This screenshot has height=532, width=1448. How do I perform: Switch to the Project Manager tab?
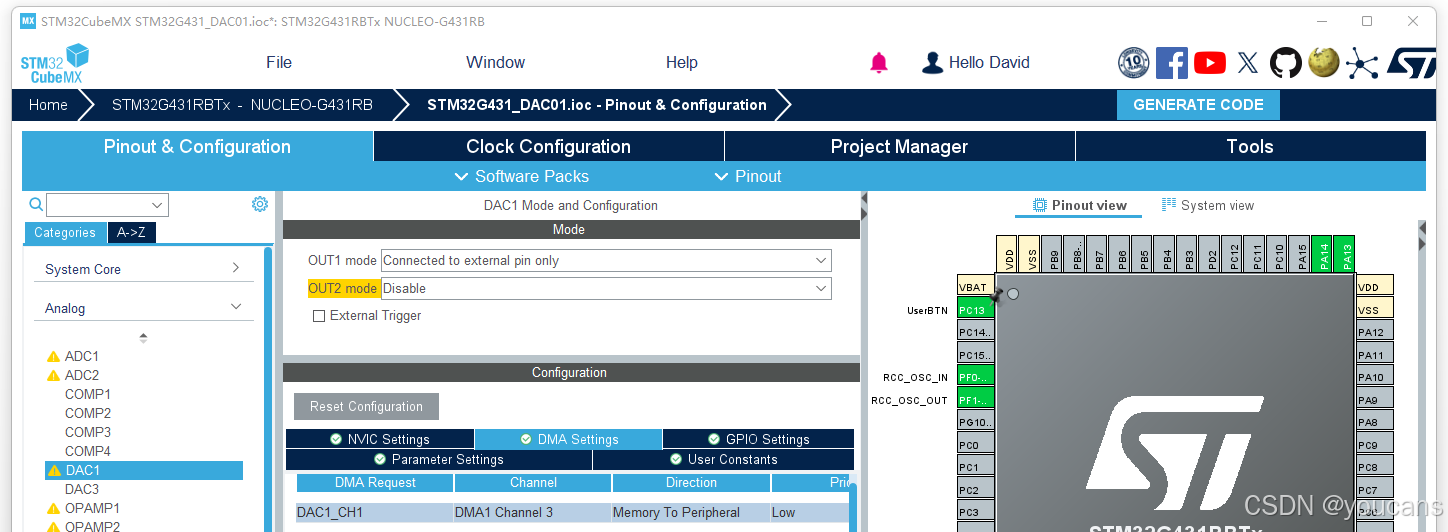(899, 146)
